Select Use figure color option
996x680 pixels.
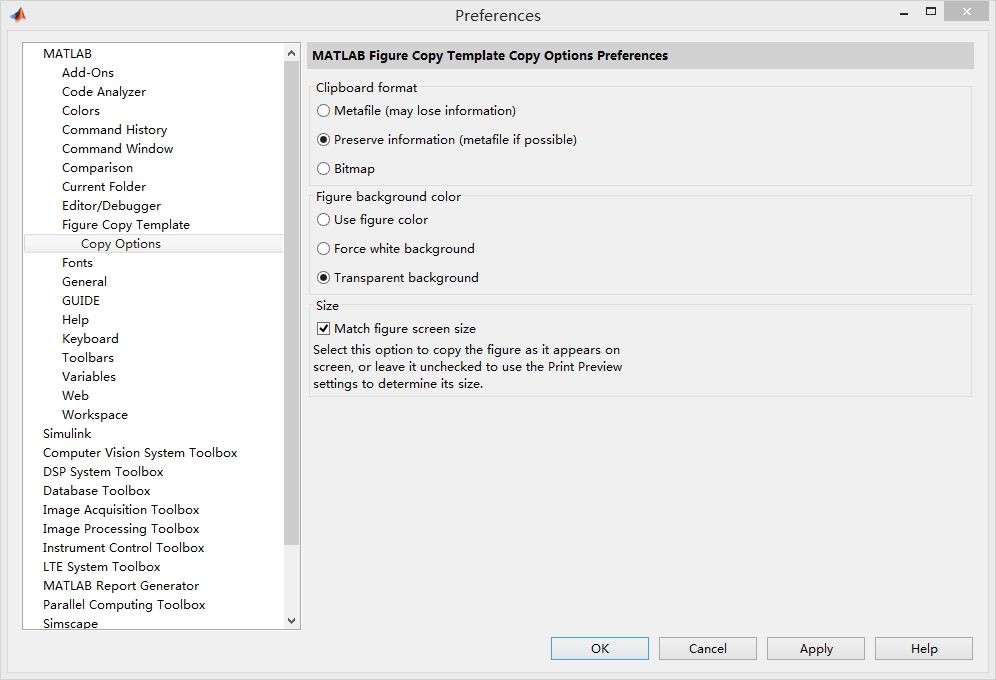pyautogui.click(x=323, y=219)
